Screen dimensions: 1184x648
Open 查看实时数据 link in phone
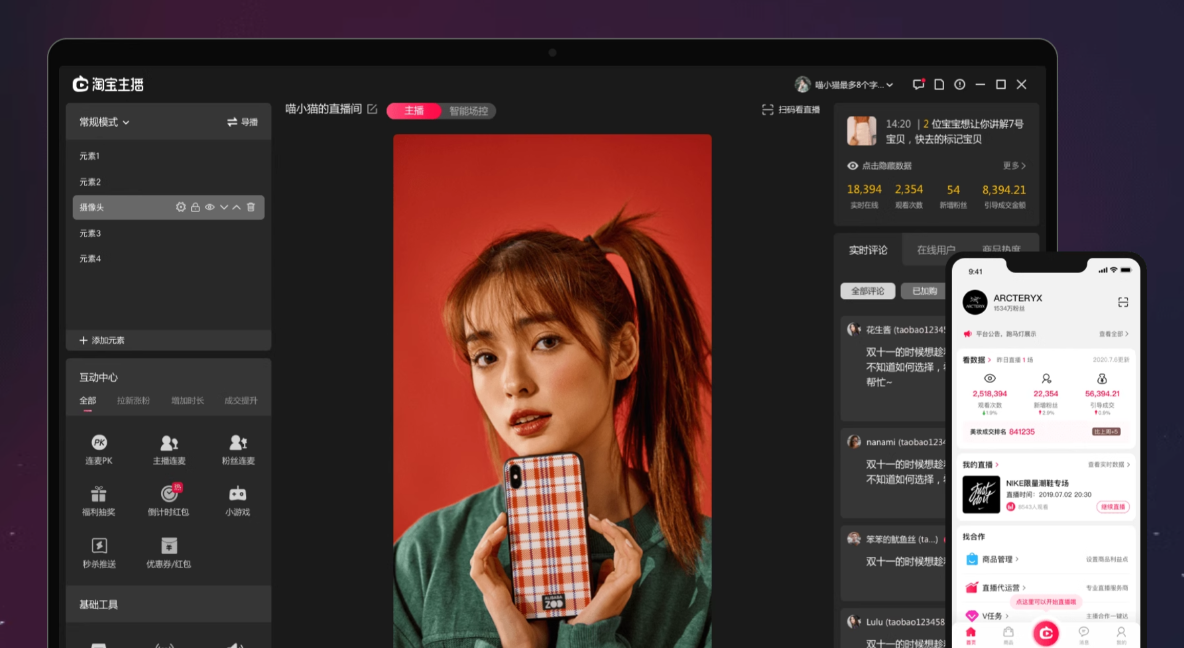click(x=1108, y=464)
